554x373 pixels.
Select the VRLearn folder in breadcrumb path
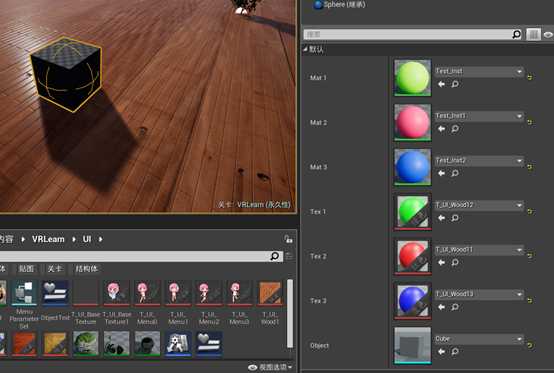click(x=48, y=239)
